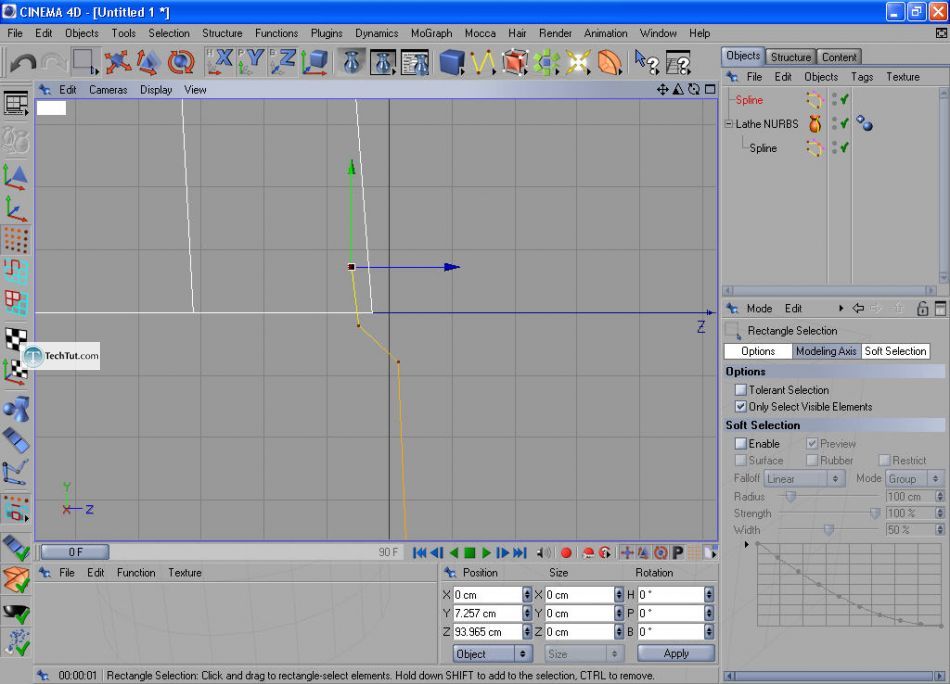Click the Position Y 7.257 cm field

[x=487, y=614]
